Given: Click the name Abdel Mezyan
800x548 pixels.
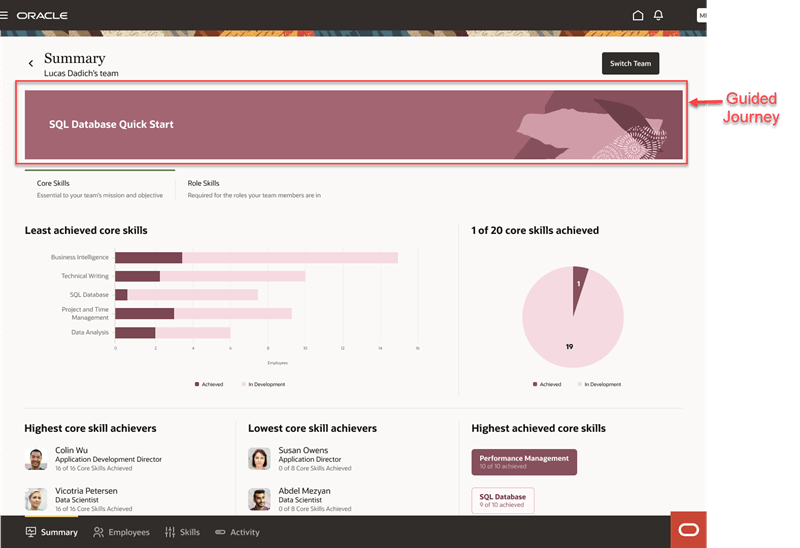Looking at the screenshot, I should 304,491.
